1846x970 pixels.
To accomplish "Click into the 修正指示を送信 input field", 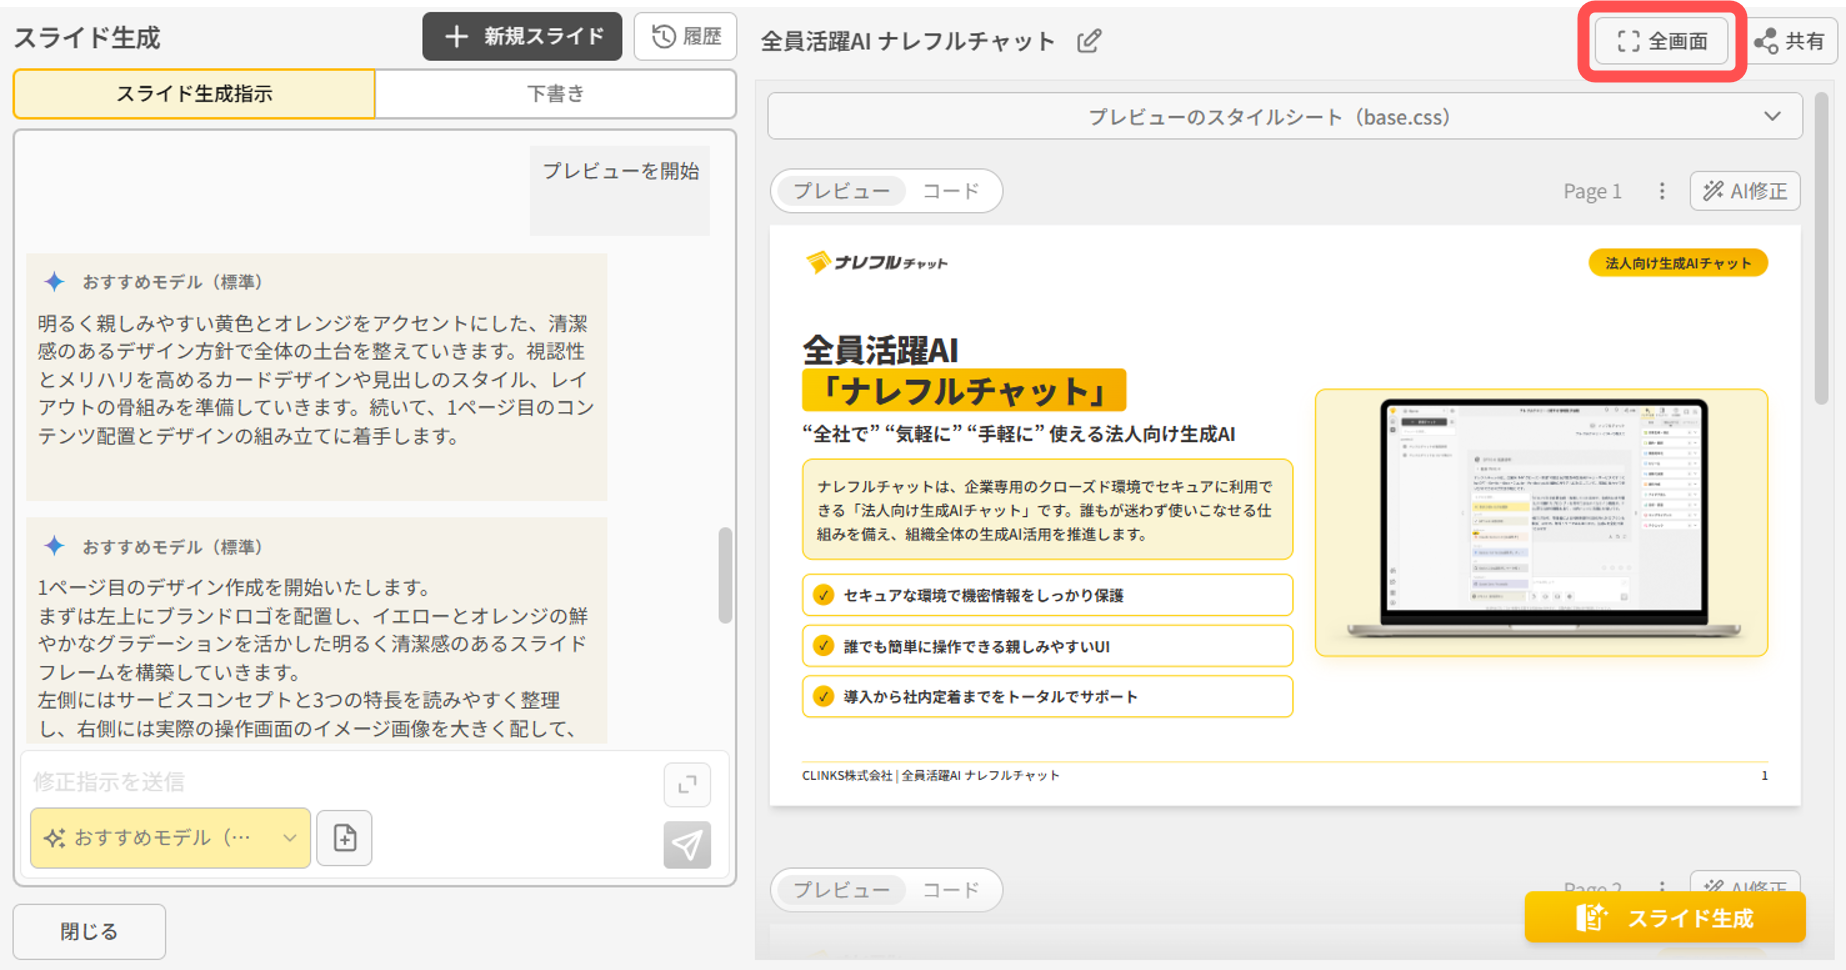I will (340, 782).
